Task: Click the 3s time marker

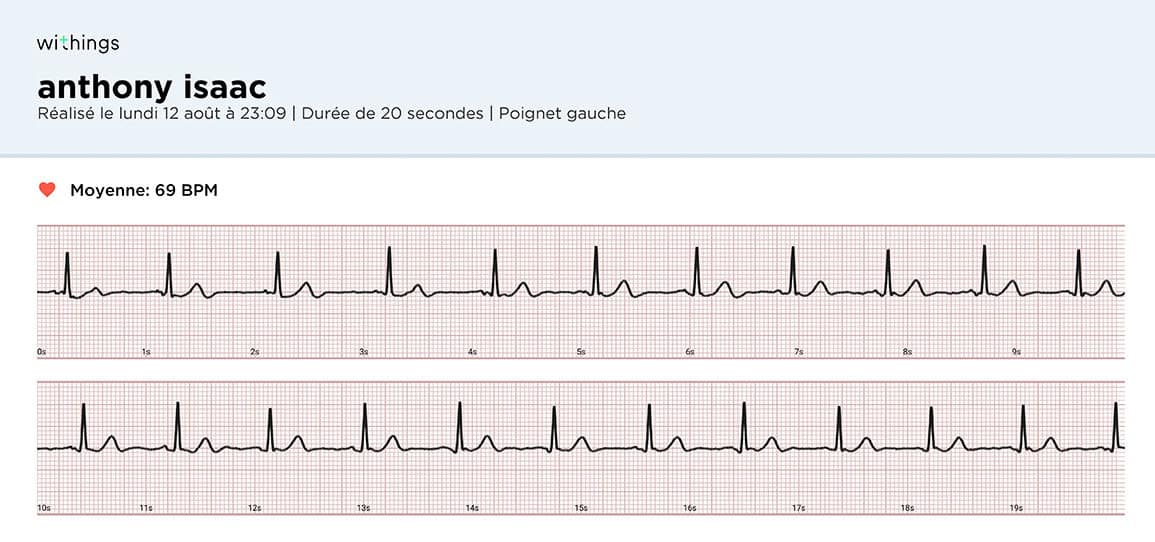Action: [x=363, y=353]
